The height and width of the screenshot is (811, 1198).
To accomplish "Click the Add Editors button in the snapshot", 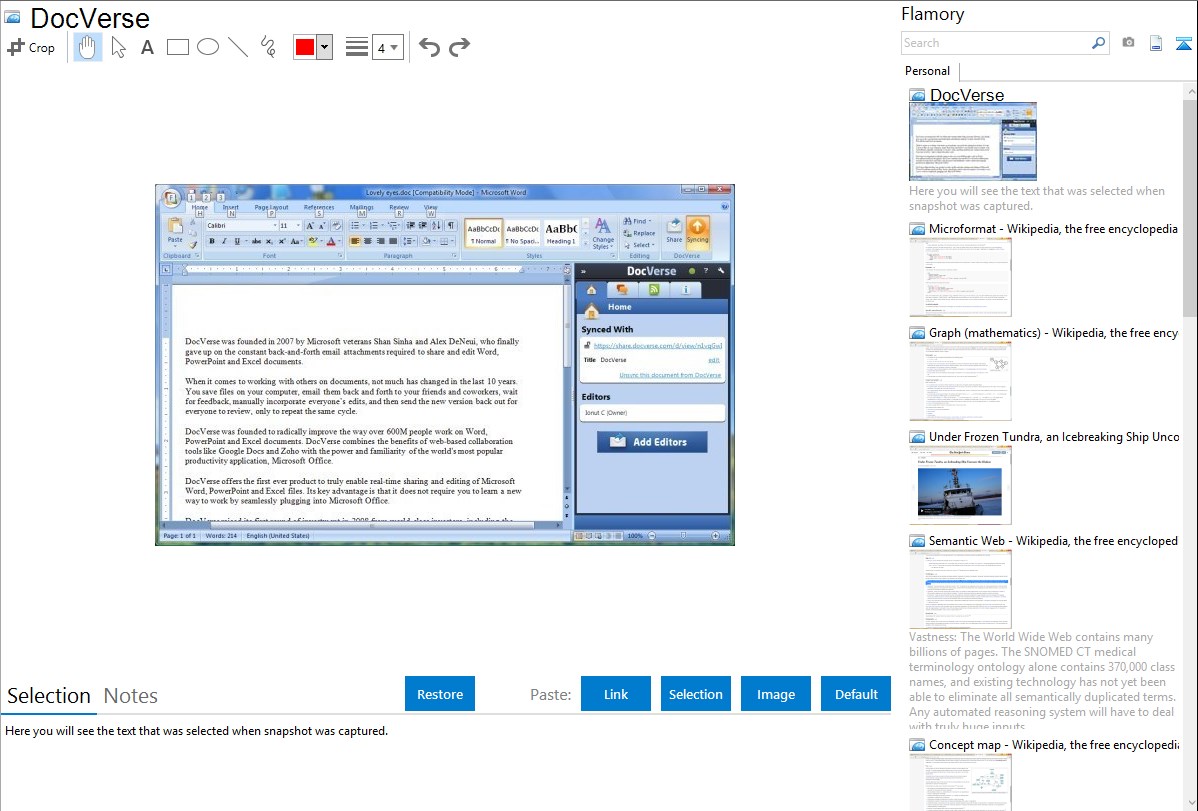I will click(652, 442).
